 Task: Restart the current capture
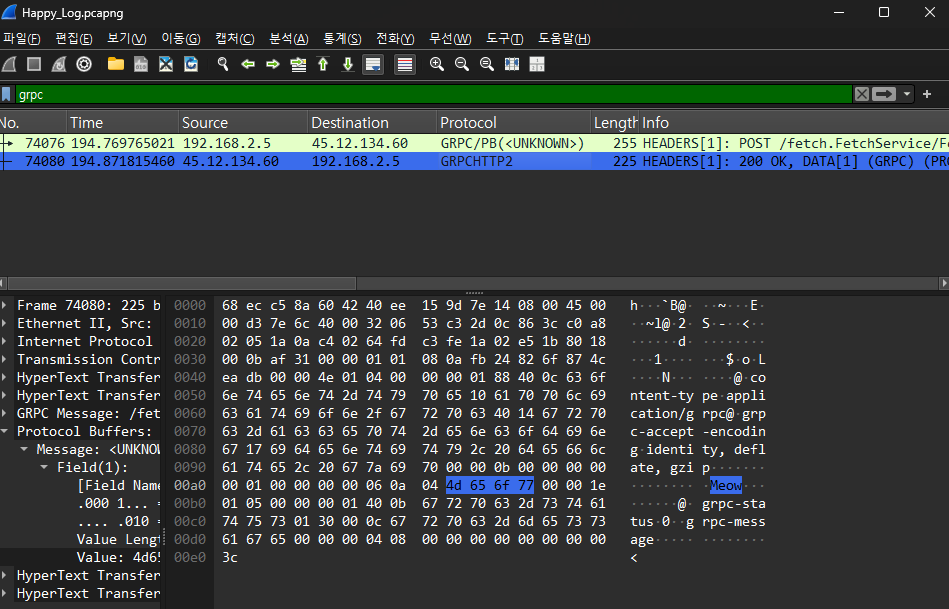point(59,64)
